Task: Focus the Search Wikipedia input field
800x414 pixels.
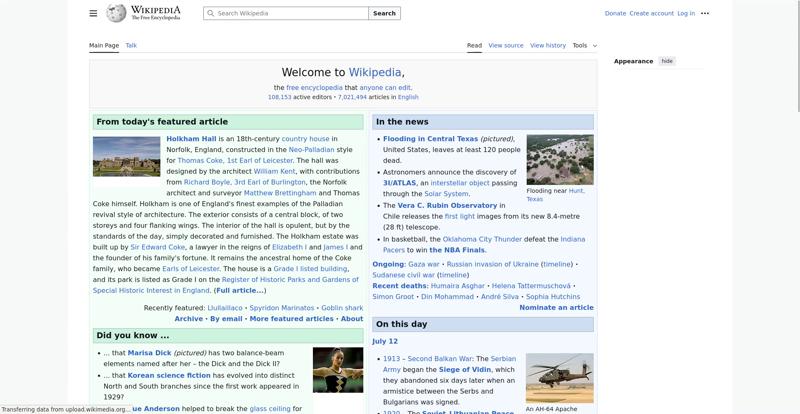Action: coord(286,13)
